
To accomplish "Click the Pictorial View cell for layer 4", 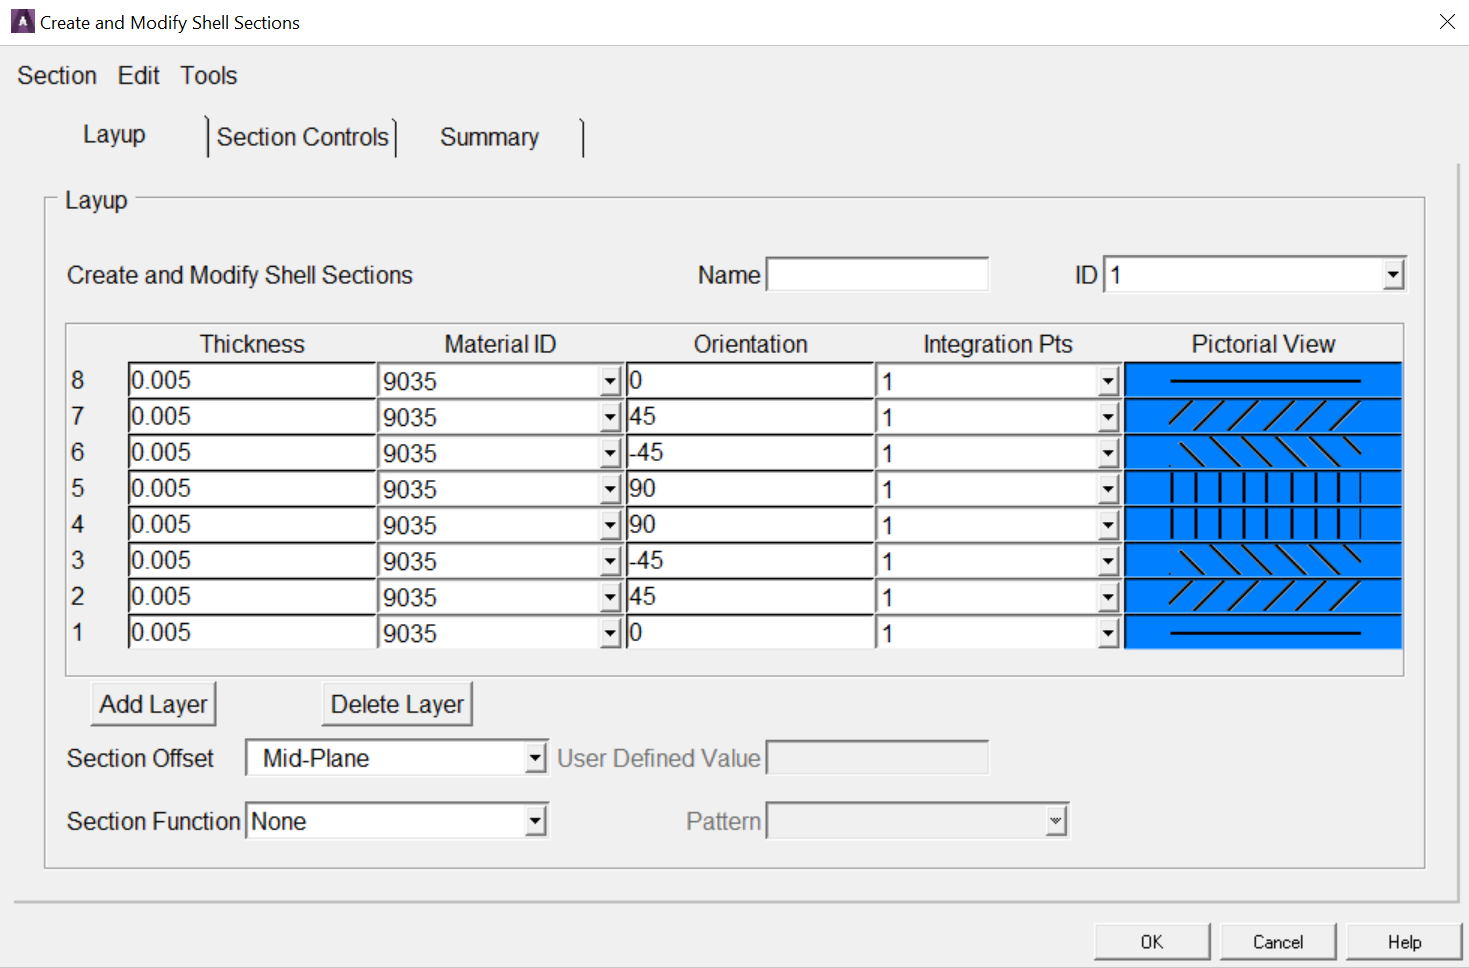I will click(1262, 523).
